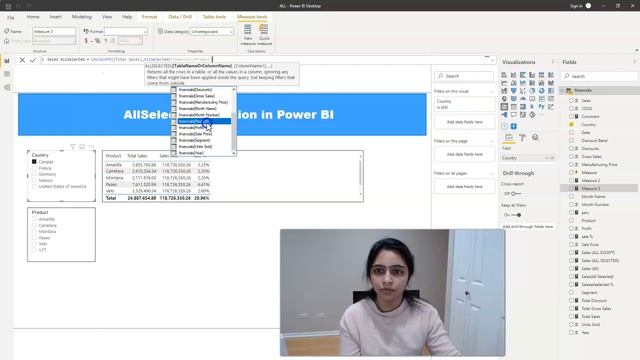Check Canada in the Country slicer
Screen dimensions: 640x360
pyautogui.click(x=34, y=162)
